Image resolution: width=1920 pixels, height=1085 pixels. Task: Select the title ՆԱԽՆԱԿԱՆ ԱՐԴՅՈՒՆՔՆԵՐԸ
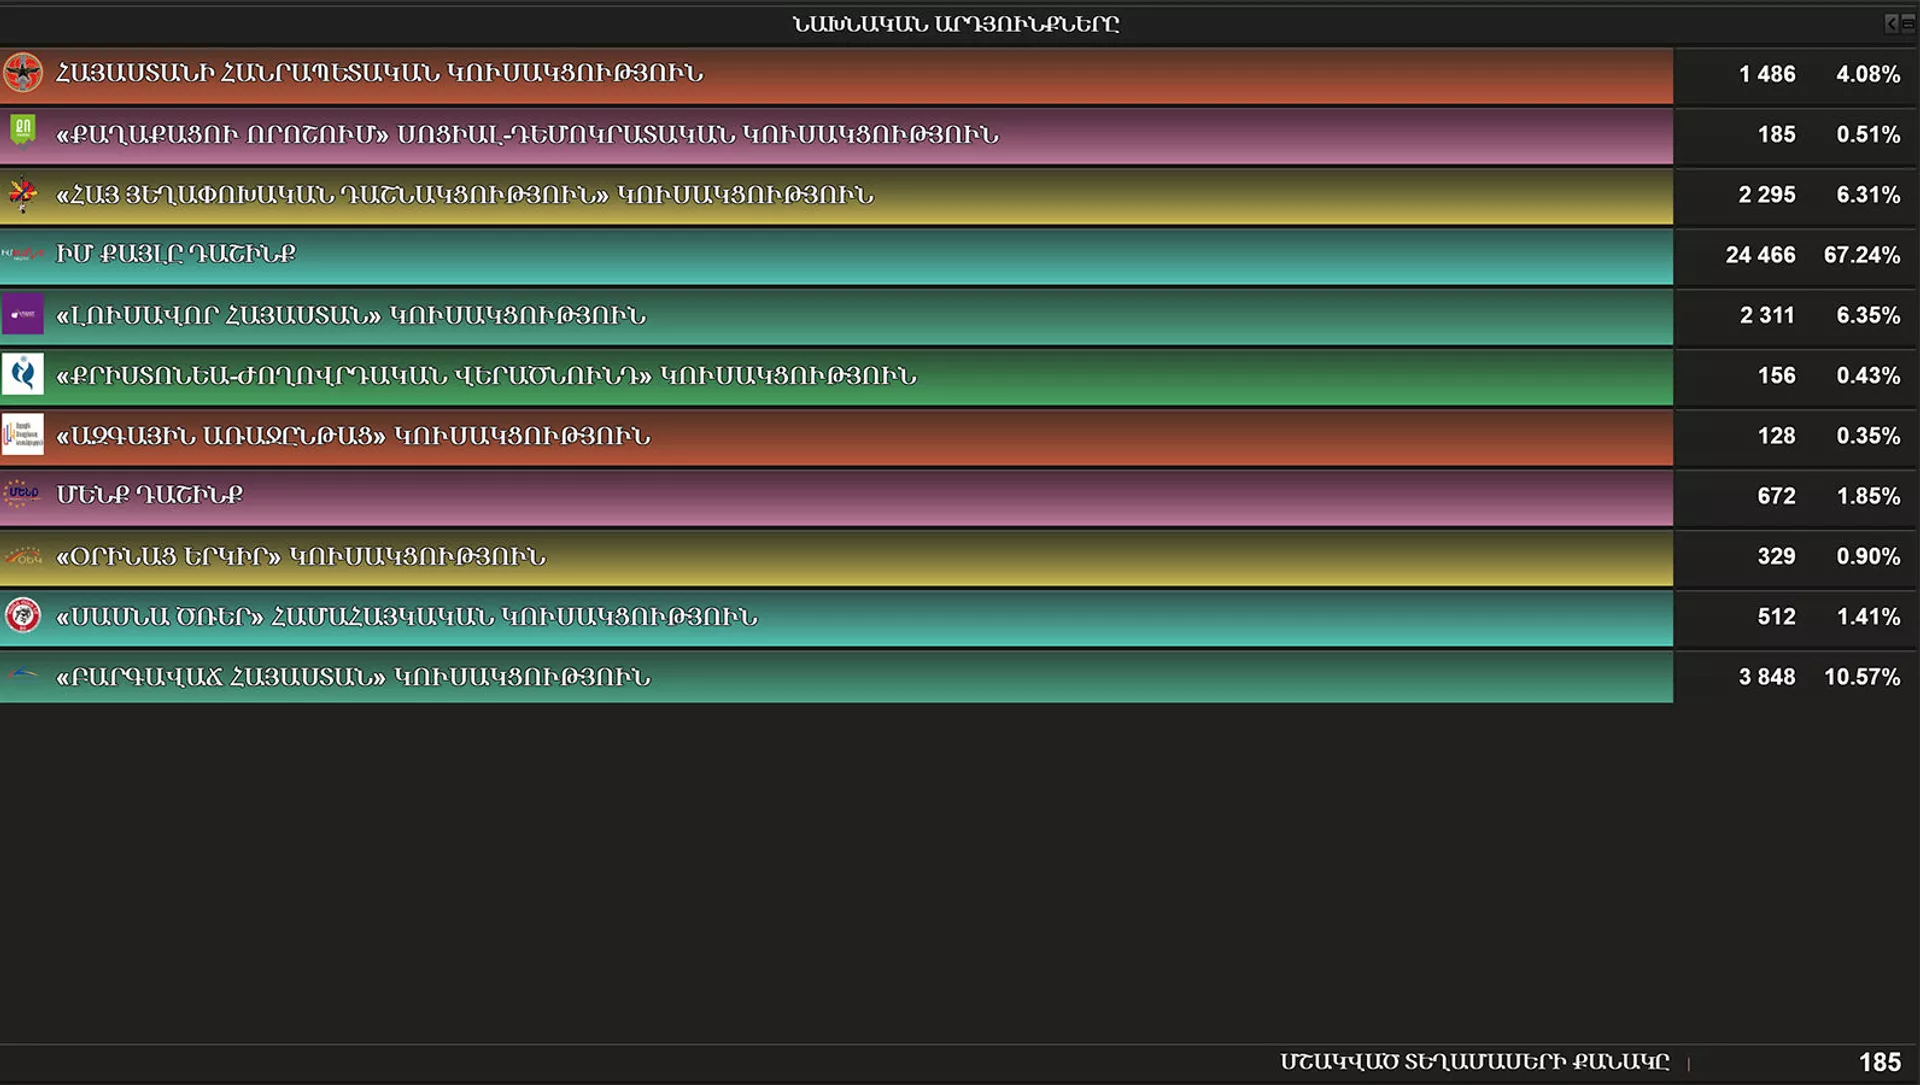pos(956,24)
